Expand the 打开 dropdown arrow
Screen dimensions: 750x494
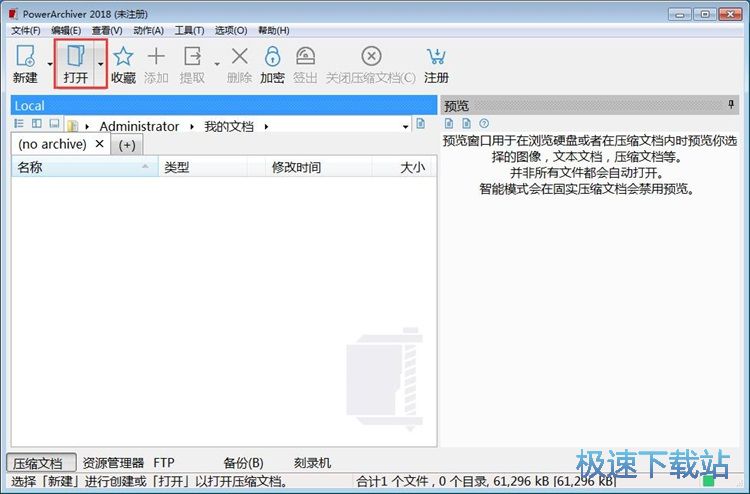[100, 64]
